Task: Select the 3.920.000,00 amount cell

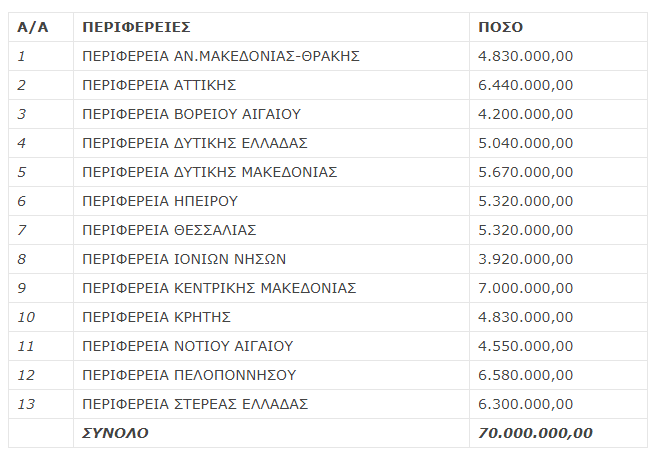Action: [559, 259]
